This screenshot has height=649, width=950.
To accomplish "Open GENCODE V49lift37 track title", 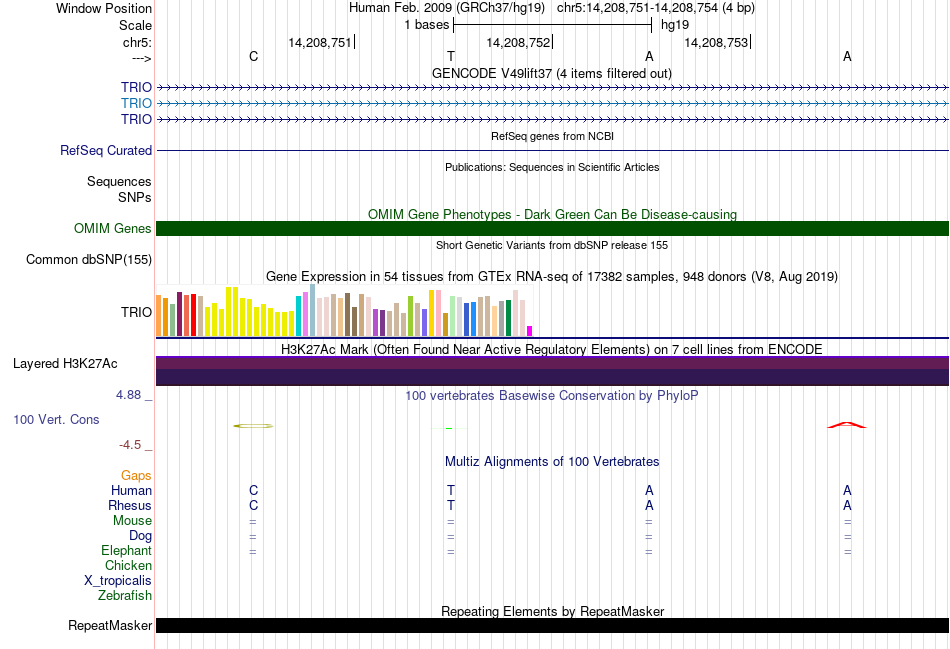I will [x=552, y=73].
